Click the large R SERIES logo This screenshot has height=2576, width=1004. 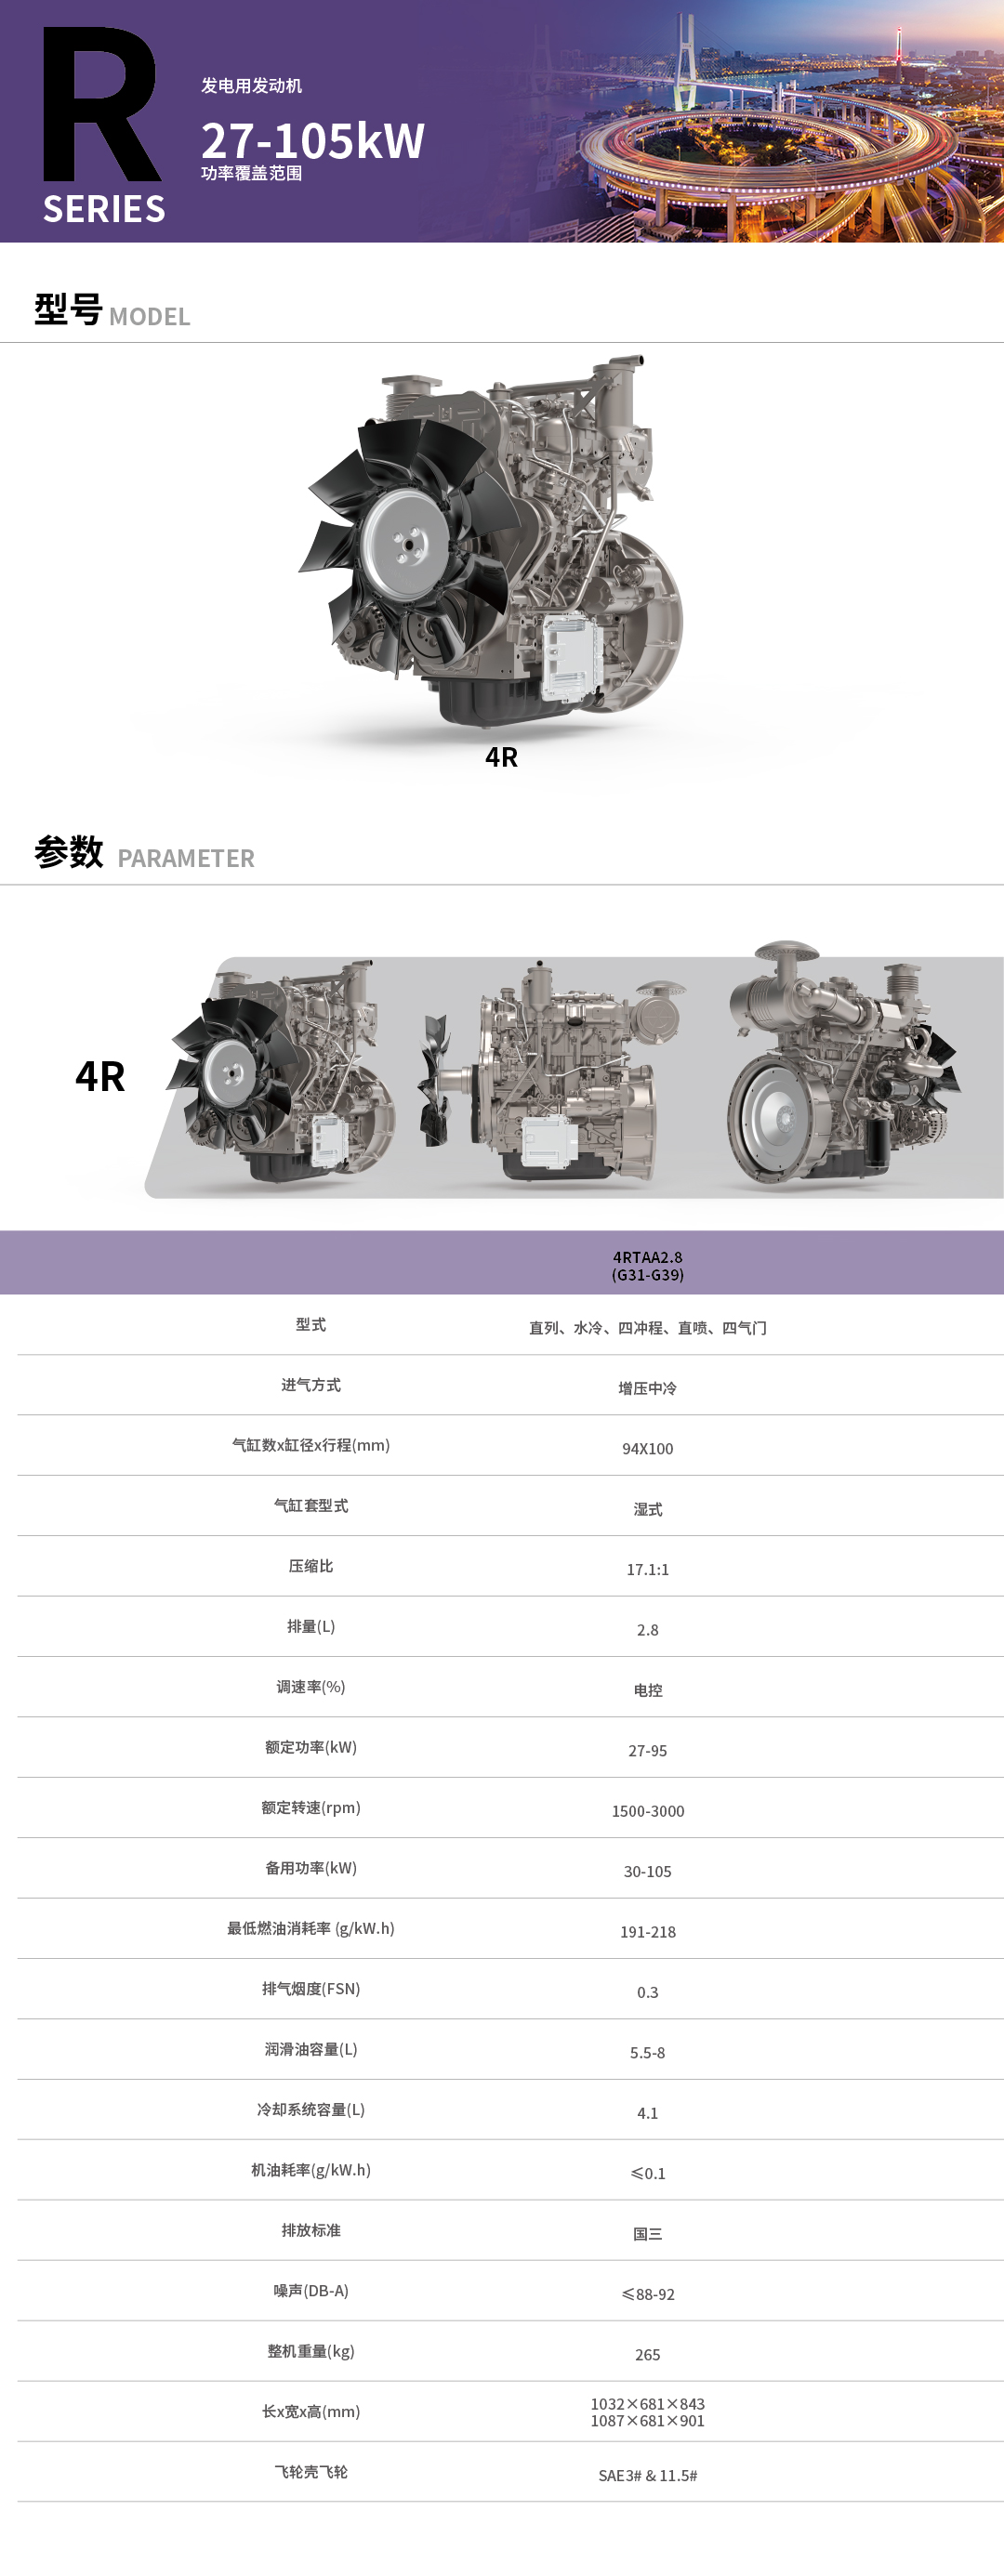103,125
